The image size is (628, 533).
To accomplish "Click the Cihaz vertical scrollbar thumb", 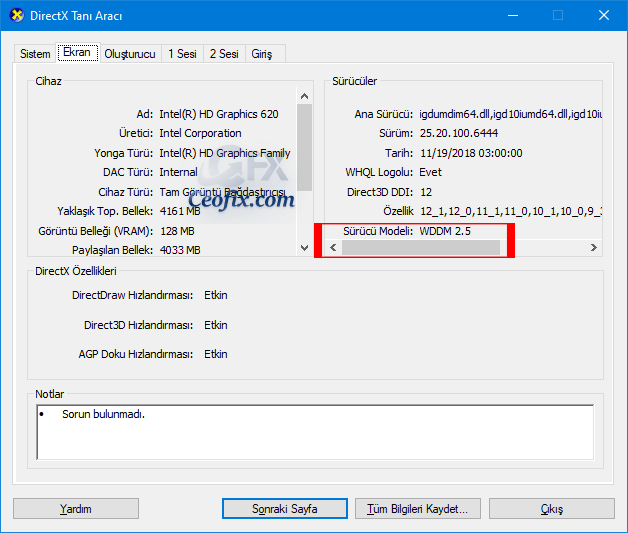I will 304,147.
